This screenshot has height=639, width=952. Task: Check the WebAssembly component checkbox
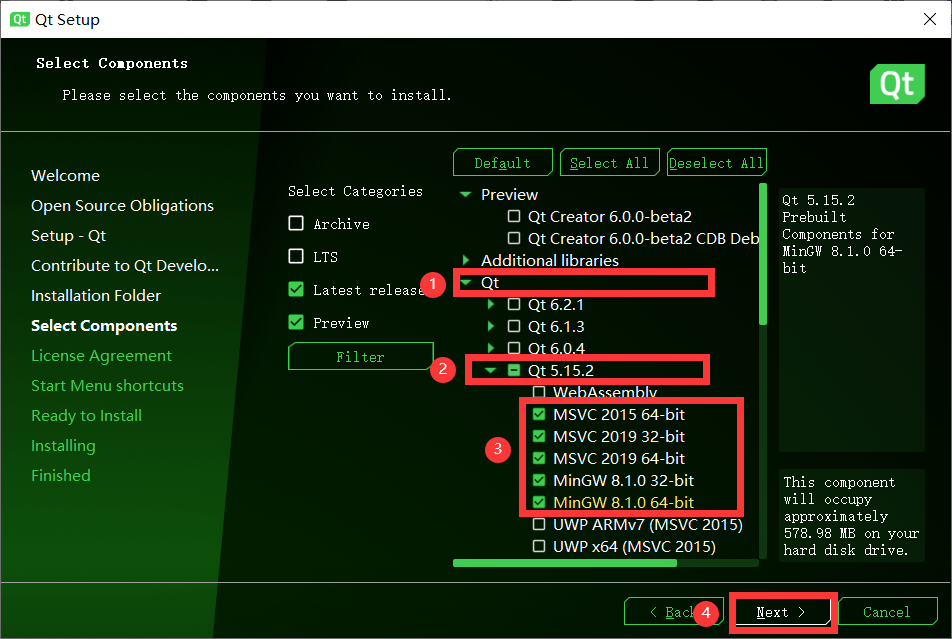click(x=539, y=392)
